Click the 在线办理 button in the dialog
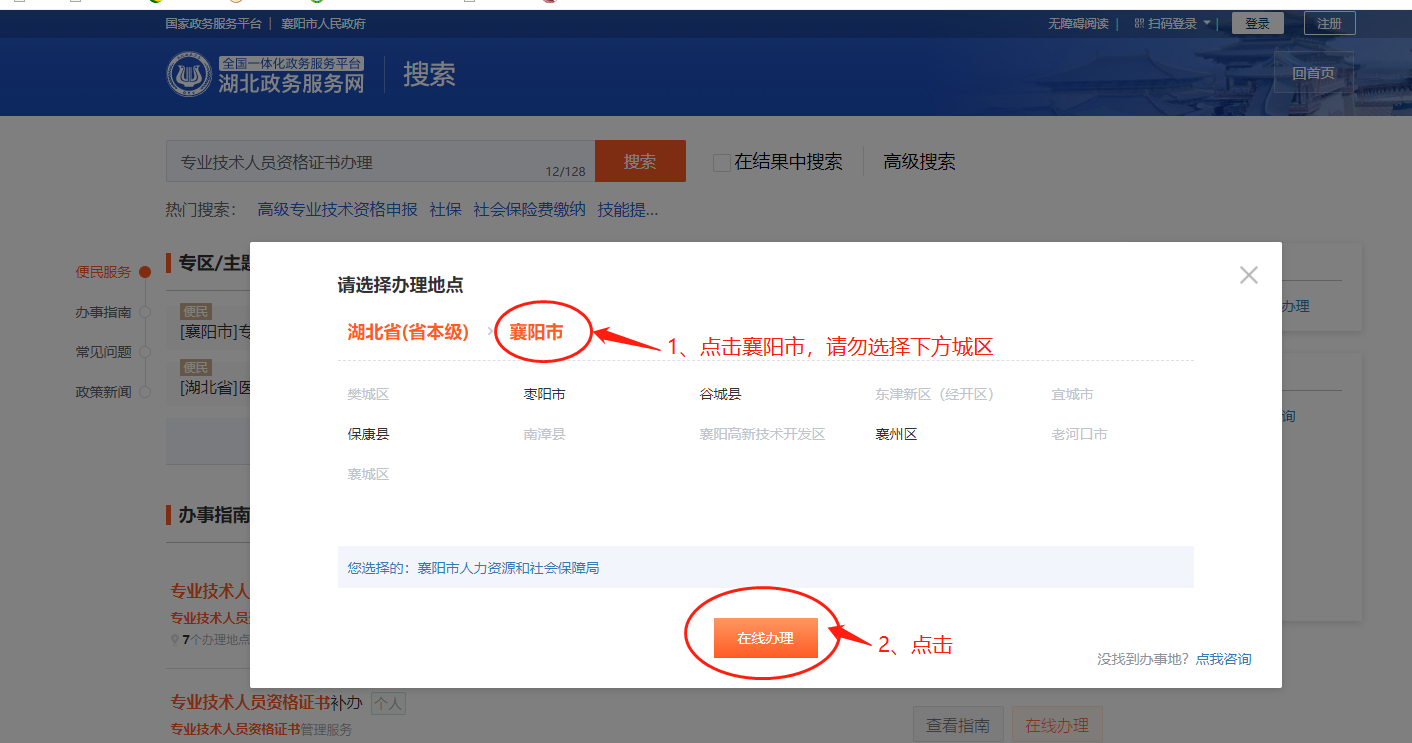The height and width of the screenshot is (743, 1412). (765, 638)
